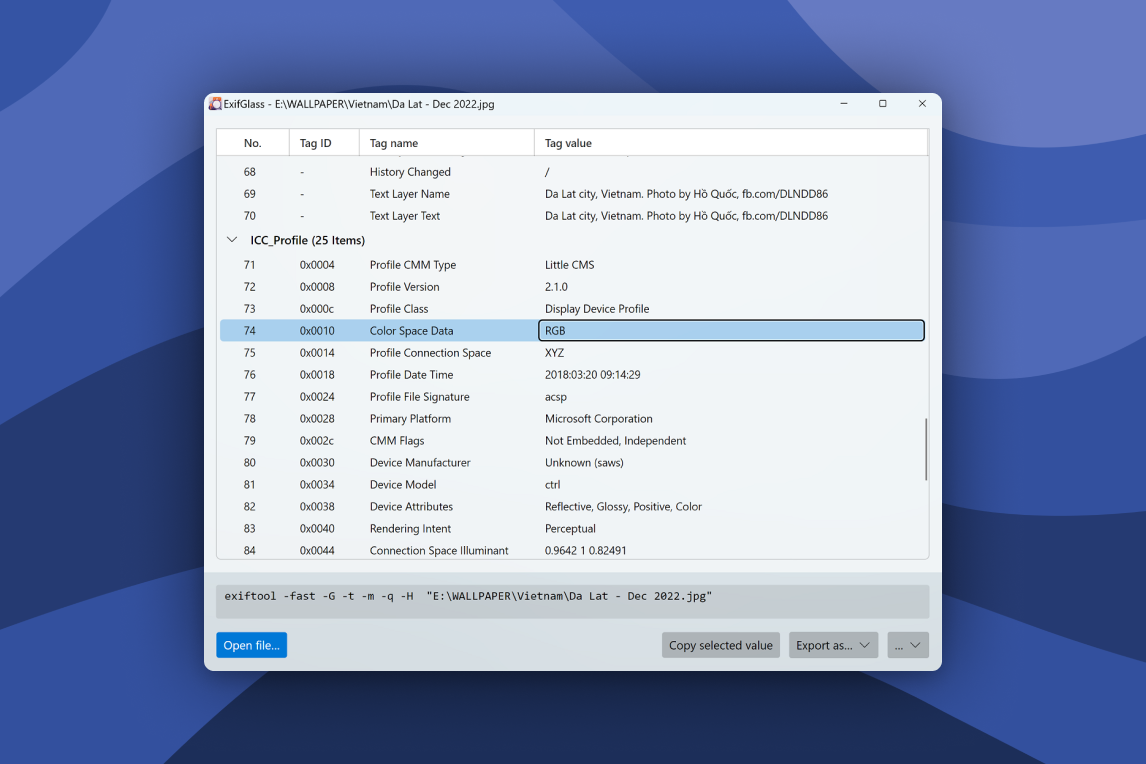This screenshot has width=1146, height=764.
Task: Select the Profile CMM Type row
Action: click(412, 265)
